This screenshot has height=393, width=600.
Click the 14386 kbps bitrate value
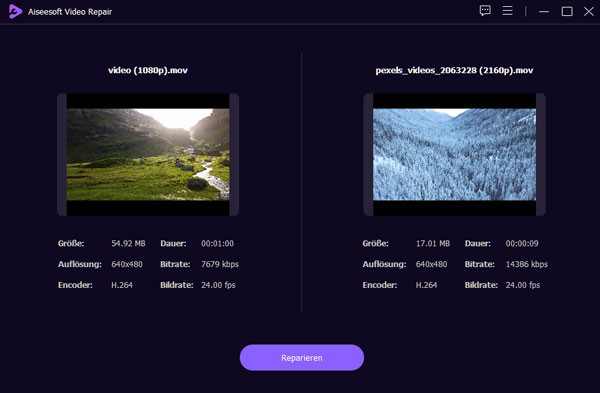[527, 264]
